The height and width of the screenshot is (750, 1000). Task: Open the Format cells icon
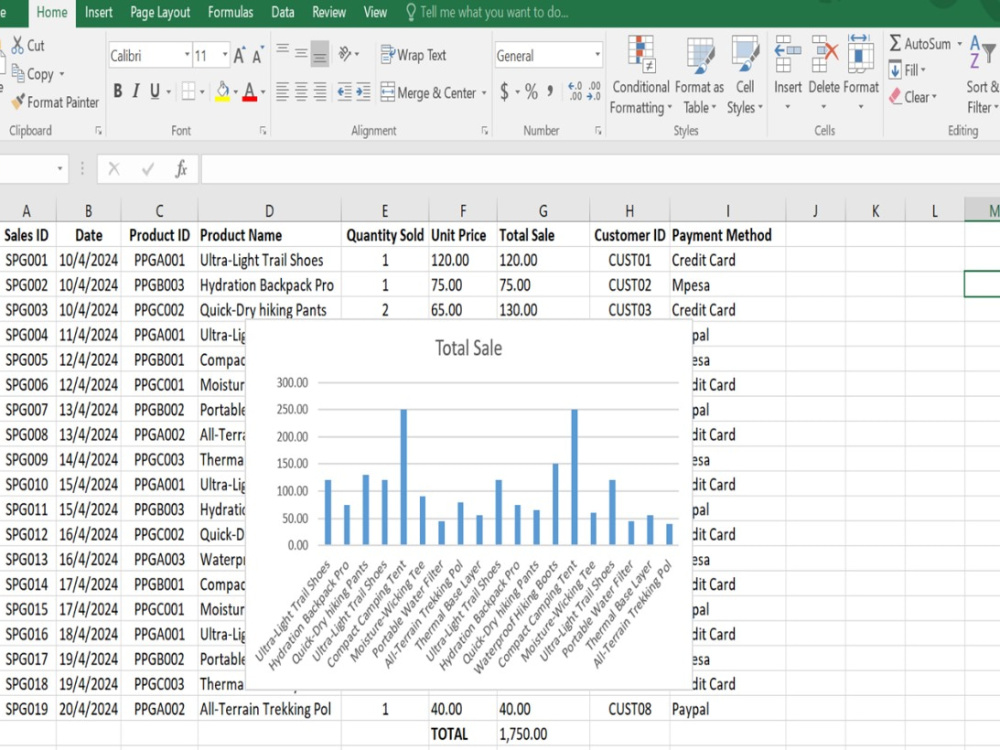pos(860,54)
